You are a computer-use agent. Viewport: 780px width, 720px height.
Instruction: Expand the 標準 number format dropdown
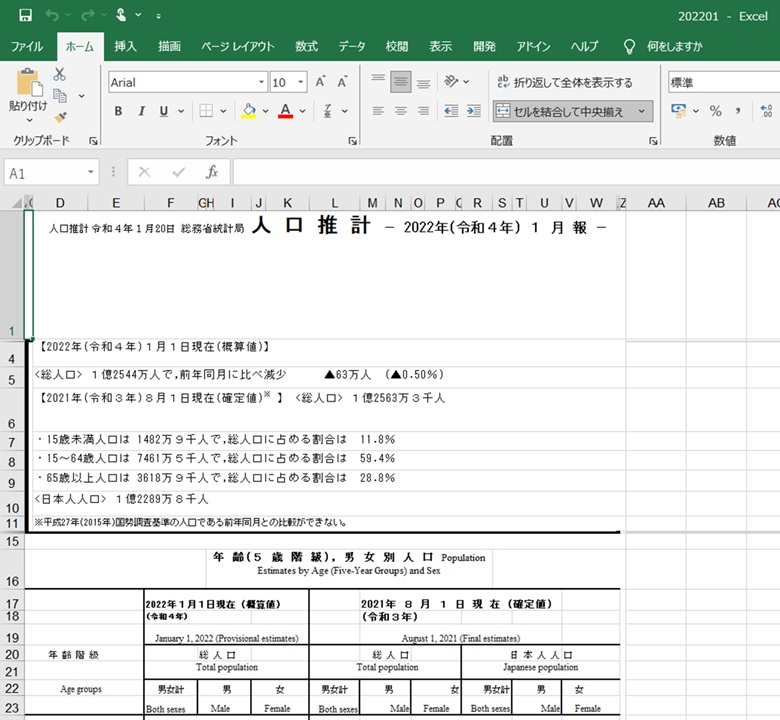770,82
